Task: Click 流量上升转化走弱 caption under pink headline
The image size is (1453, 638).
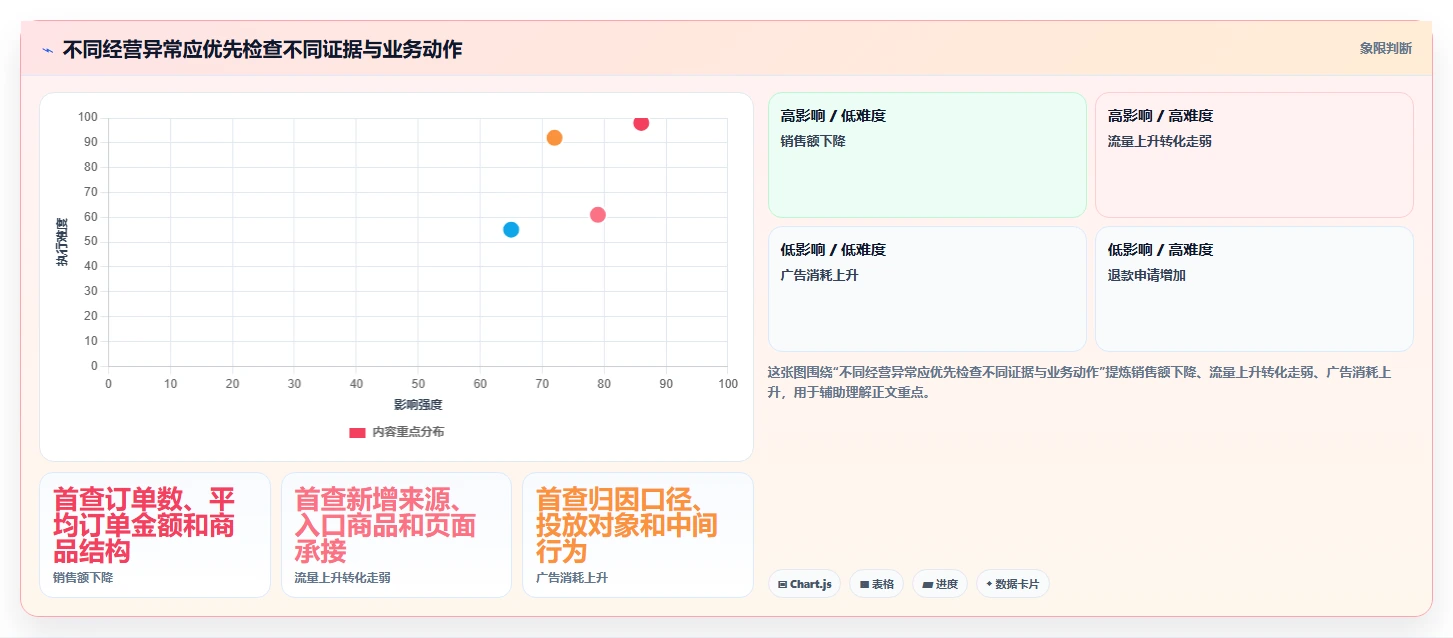Action: coord(342,578)
